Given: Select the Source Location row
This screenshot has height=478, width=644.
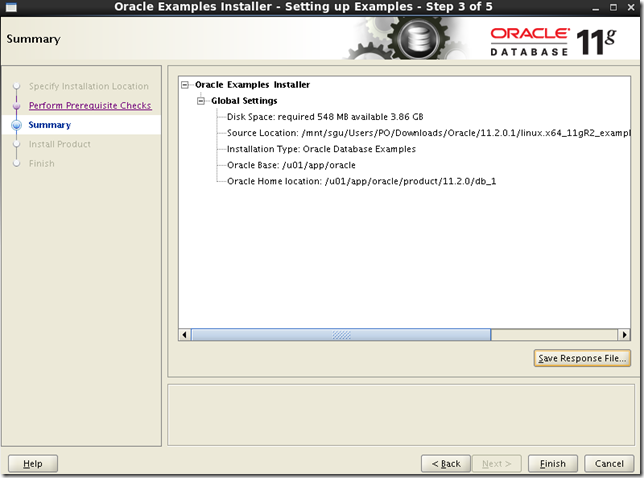Looking at the screenshot, I should pyautogui.click(x=428, y=133).
